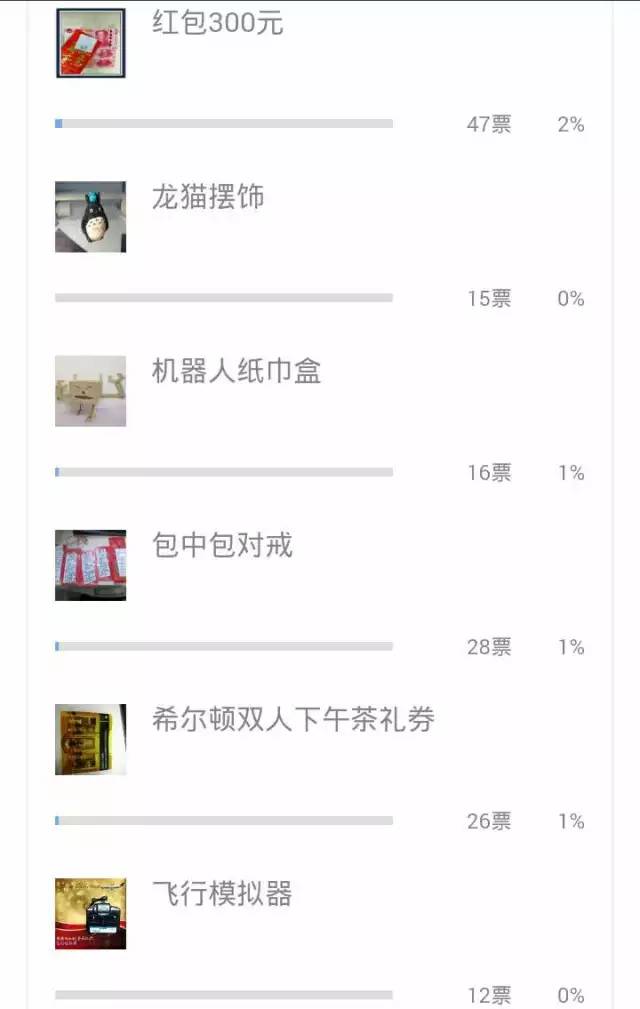Pick the 包中包对戒 option label
Viewport: 640px width, 1009px height.
(x=222, y=546)
